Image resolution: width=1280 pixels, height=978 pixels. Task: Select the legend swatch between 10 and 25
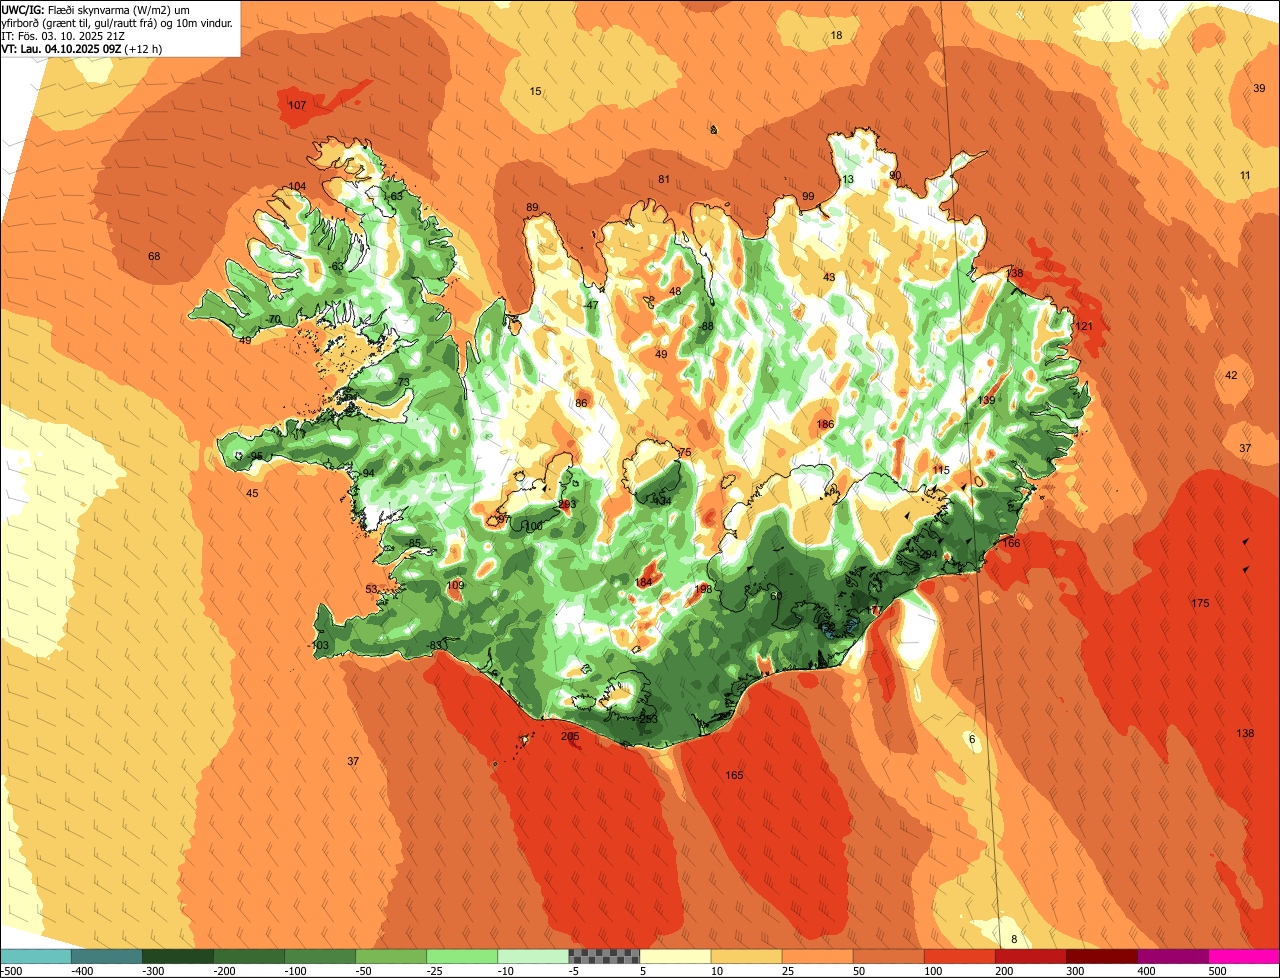[x=746, y=956]
